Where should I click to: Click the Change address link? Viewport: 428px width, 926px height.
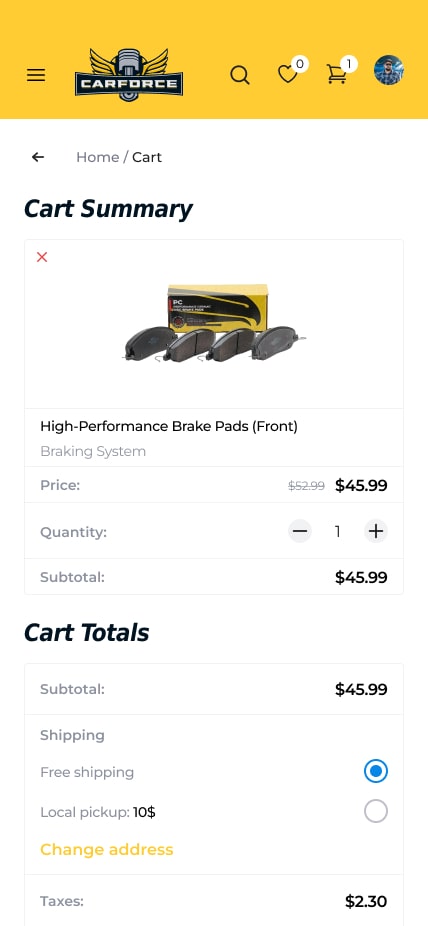[x=107, y=849]
